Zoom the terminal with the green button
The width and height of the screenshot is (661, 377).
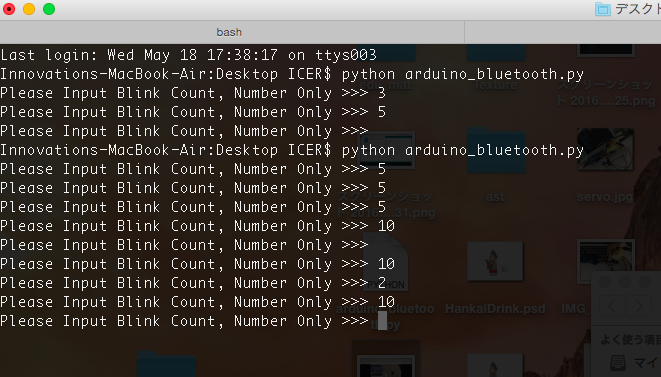point(49,9)
